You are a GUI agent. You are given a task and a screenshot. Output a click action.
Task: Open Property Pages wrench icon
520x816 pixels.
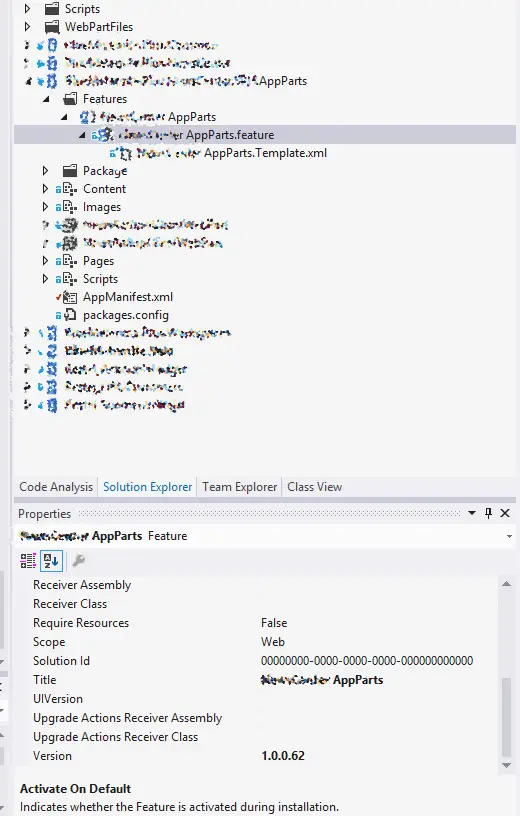point(79,560)
